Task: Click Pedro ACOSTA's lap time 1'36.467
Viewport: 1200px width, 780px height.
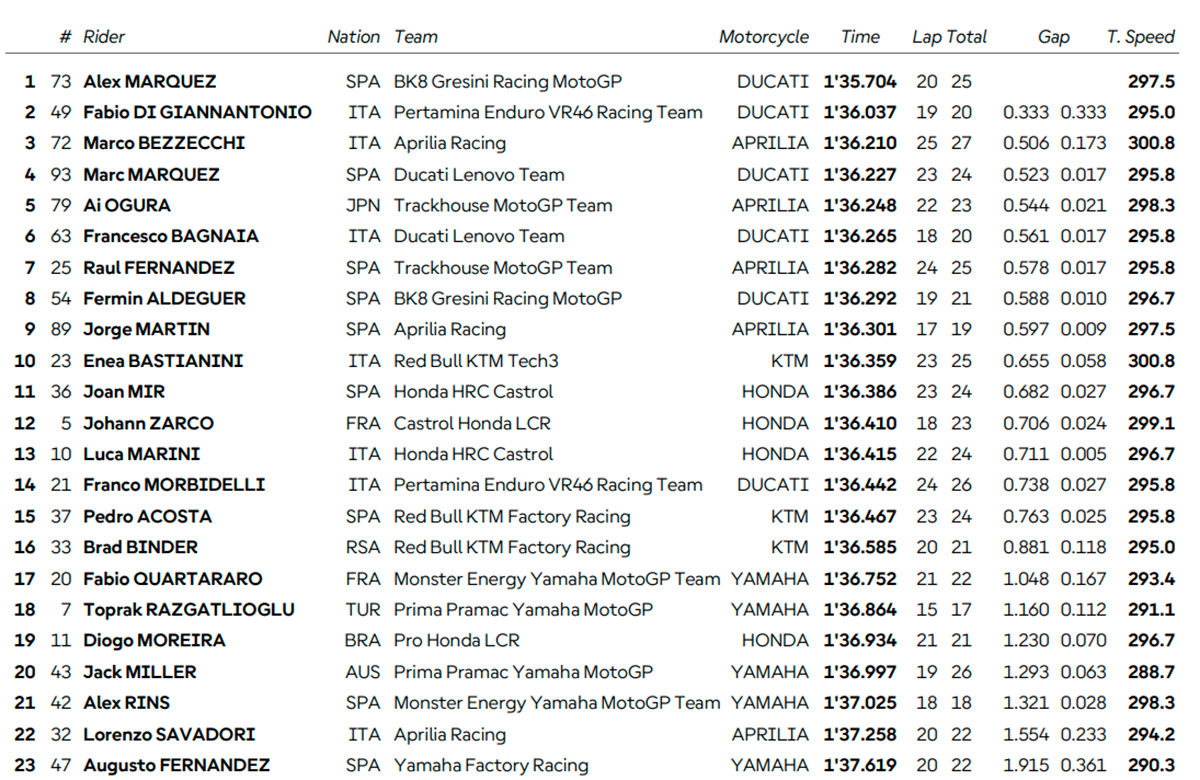Action: (860, 517)
